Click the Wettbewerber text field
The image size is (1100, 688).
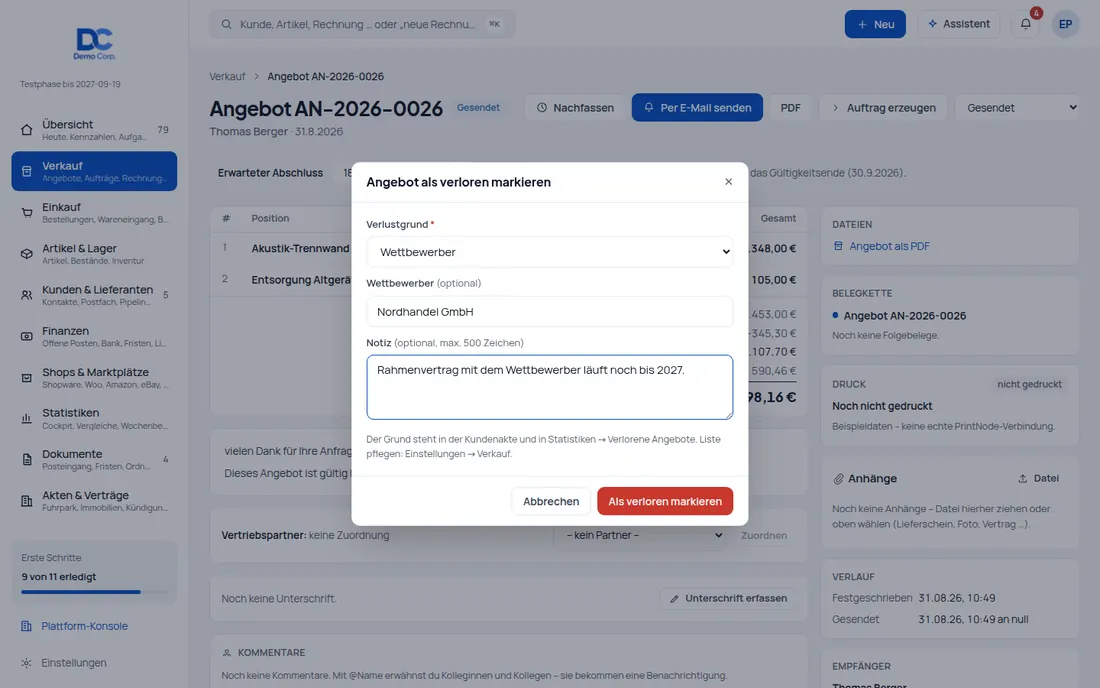(549, 311)
